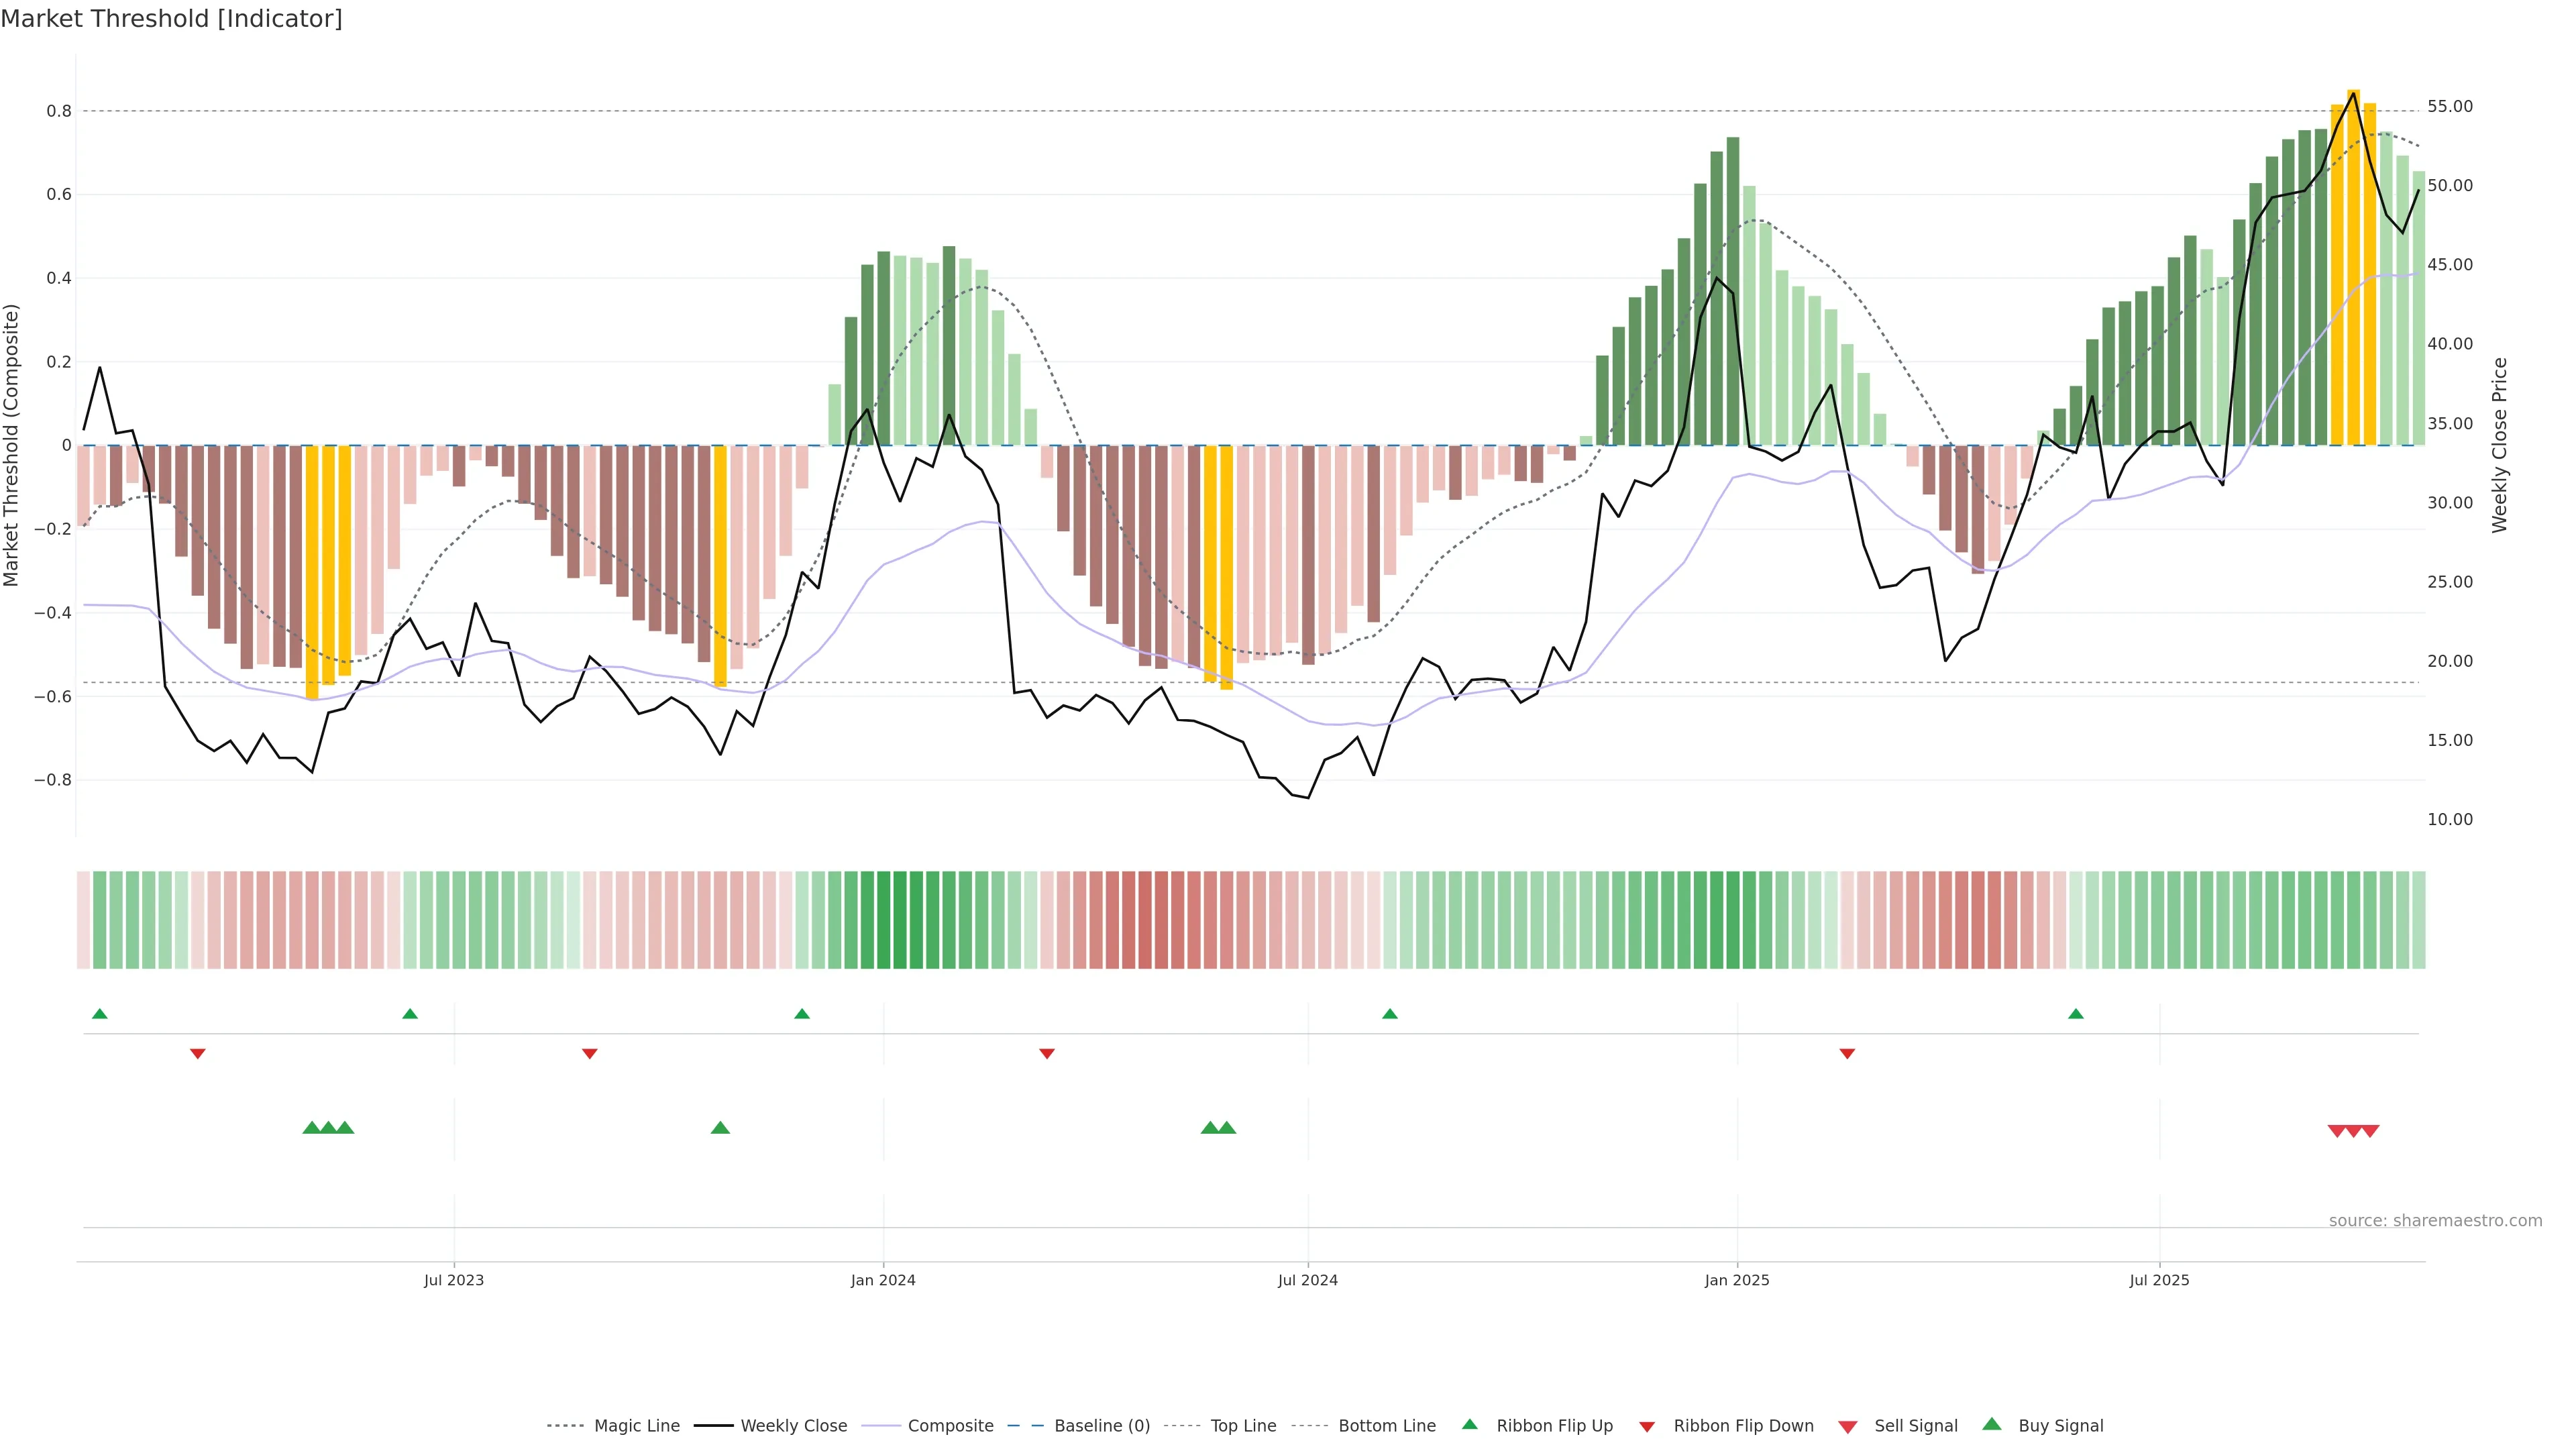Click the rightmost green ribbon flip up marker
The width and height of the screenshot is (2576, 1449).
tap(2076, 1014)
